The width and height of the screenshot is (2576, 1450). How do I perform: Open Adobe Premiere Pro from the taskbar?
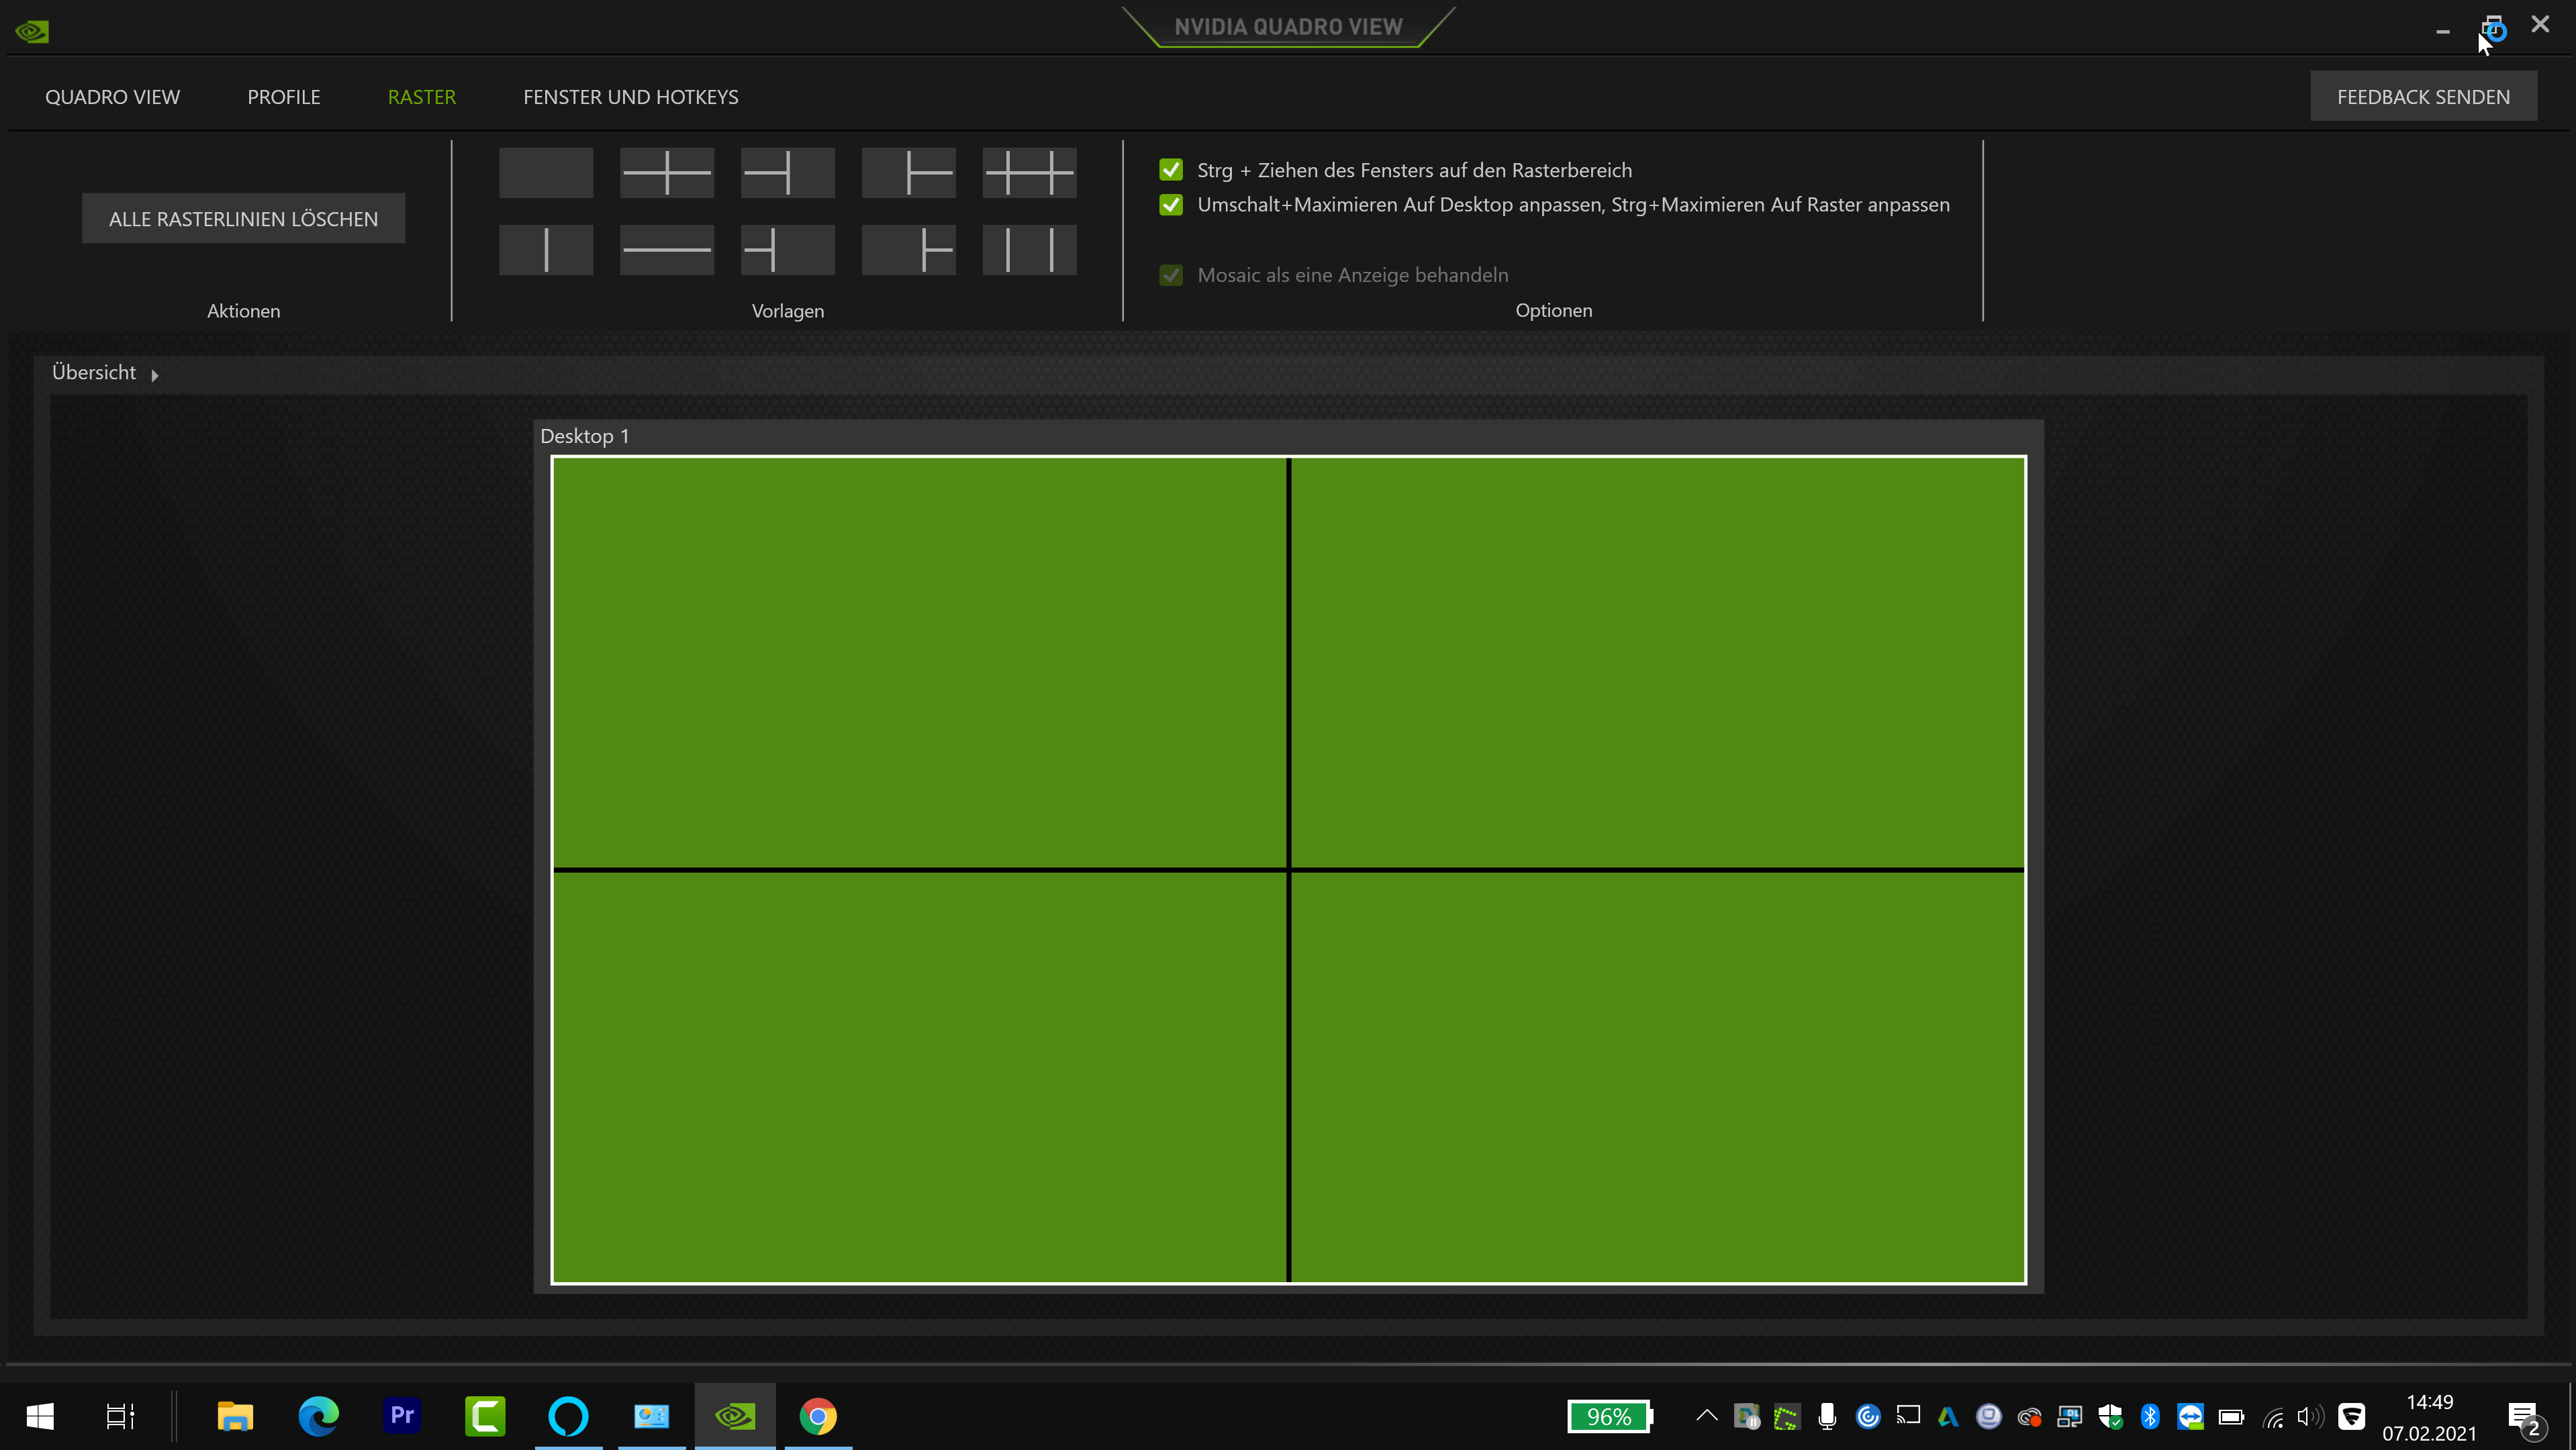(x=402, y=1415)
